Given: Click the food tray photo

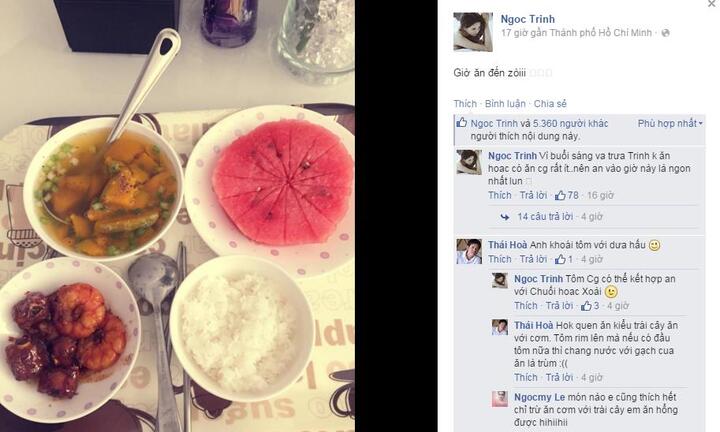Looking at the screenshot, I should [177, 216].
